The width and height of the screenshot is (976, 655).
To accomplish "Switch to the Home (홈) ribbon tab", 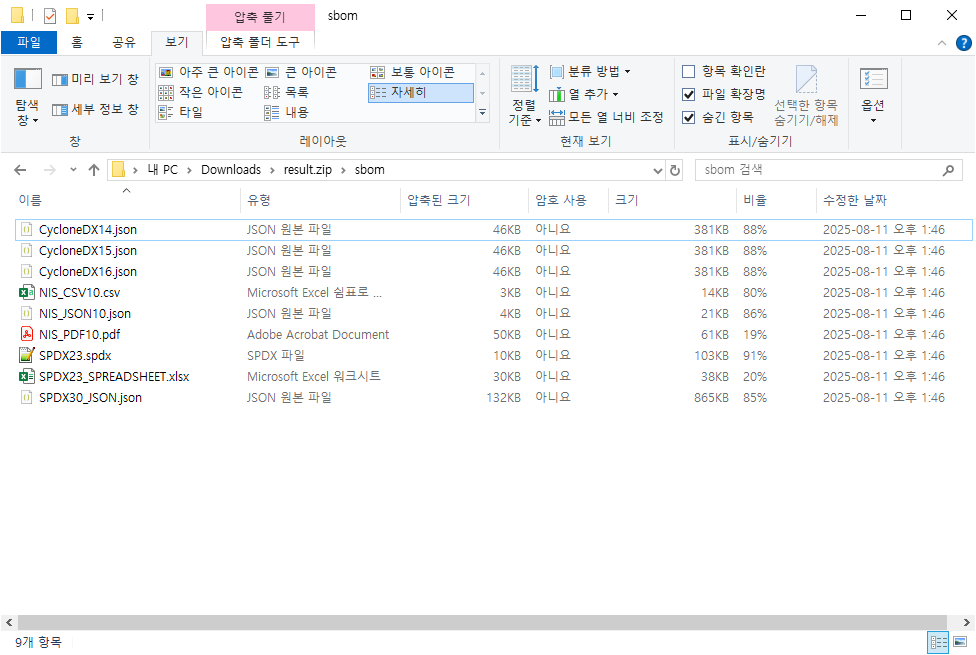I will point(77,43).
